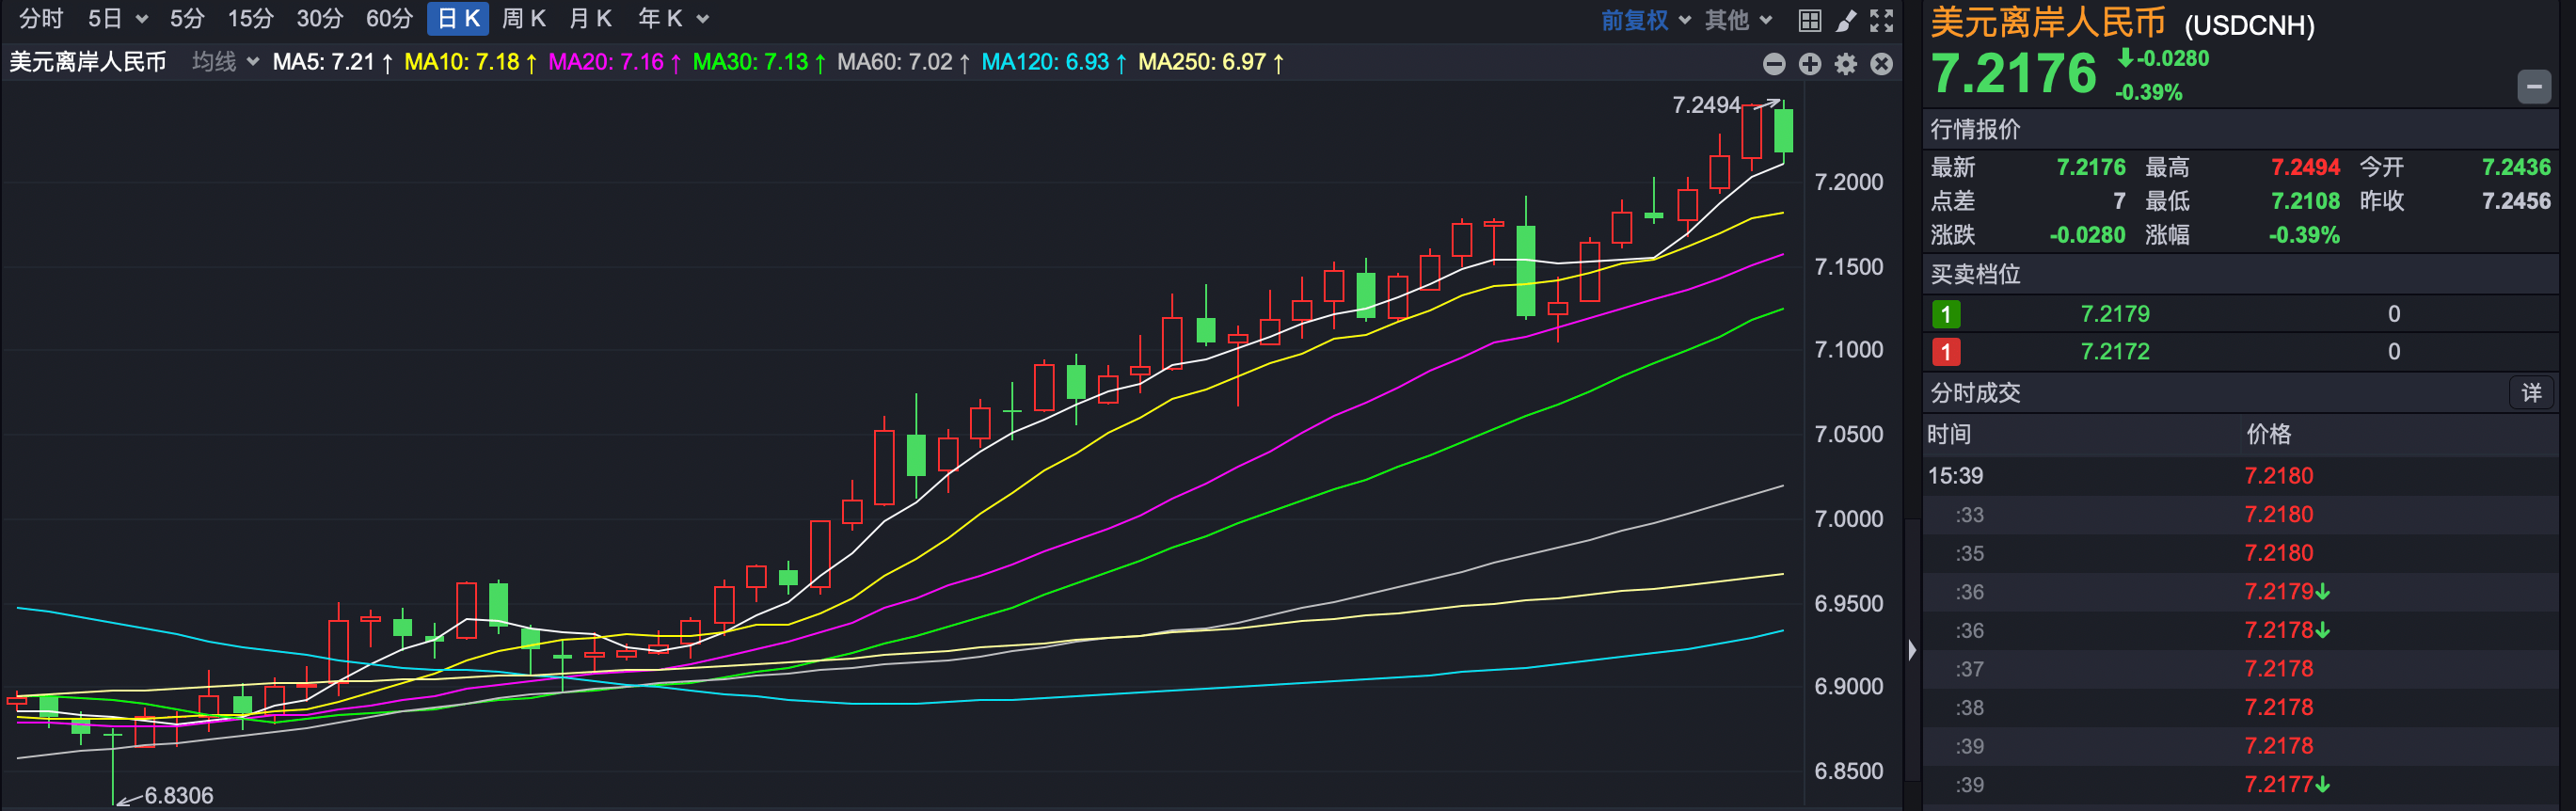Zoom in chart with the plus circle icon

[1810, 64]
